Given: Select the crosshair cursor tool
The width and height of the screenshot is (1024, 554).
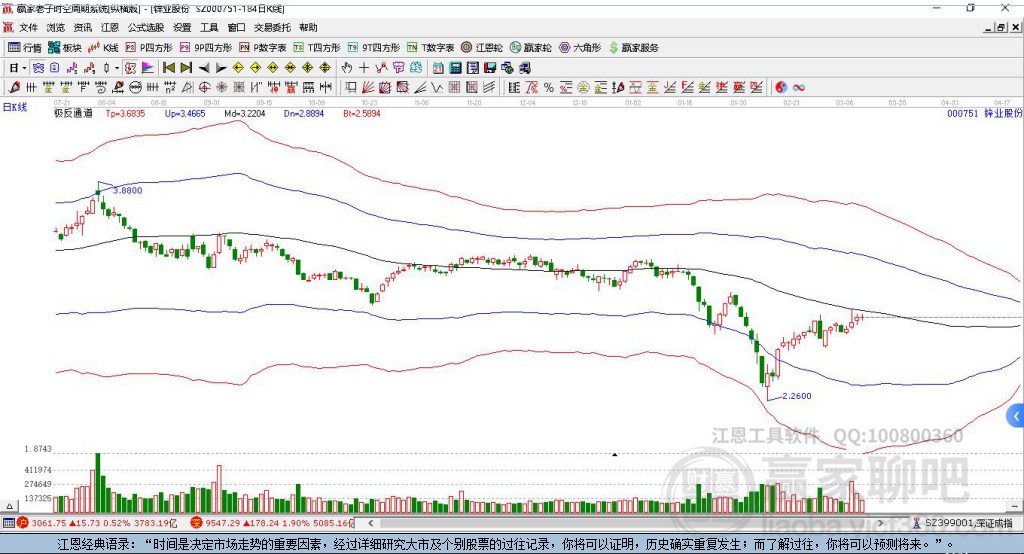Looking at the screenshot, I should coord(364,68).
